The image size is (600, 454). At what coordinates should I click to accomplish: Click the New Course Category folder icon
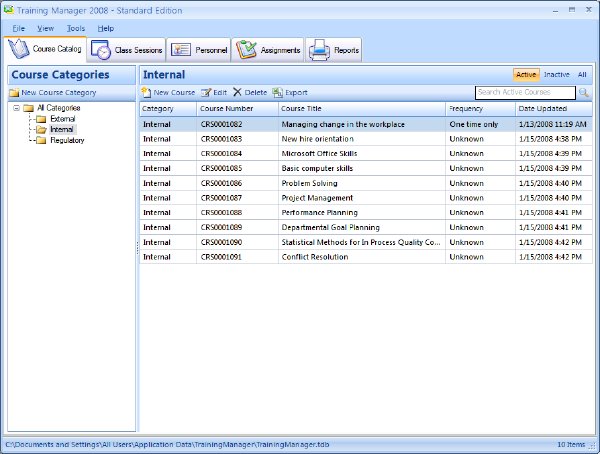pos(15,93)
